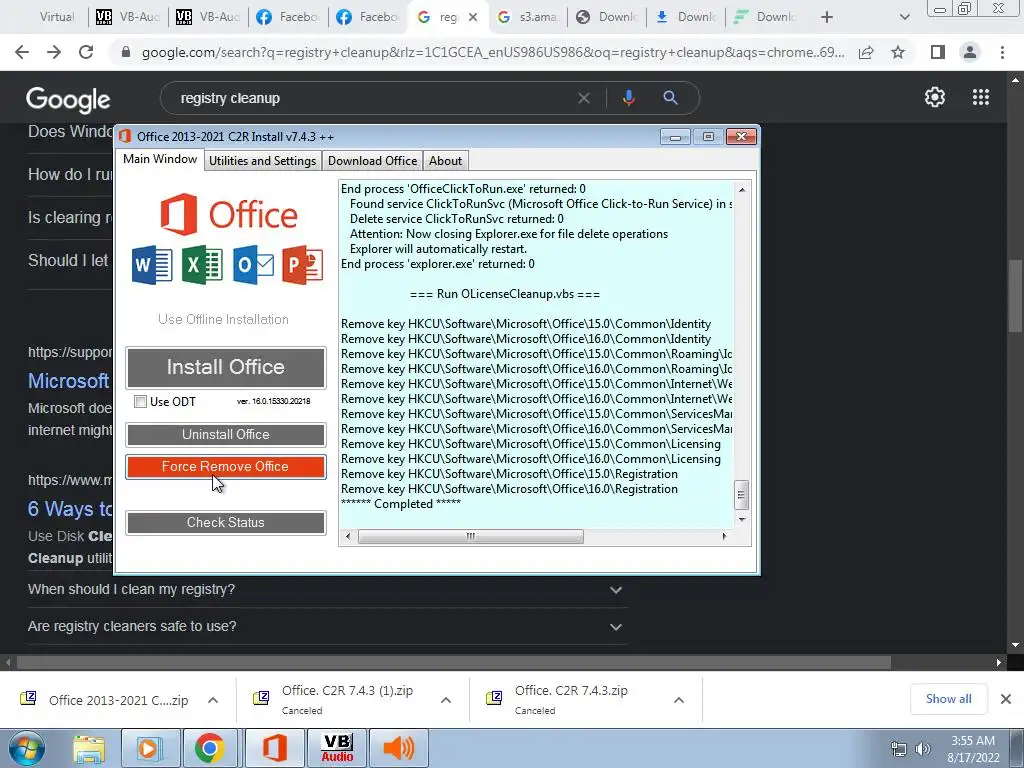Open a new Chrome tab
The height and width of the screenshot is (768, 1024).
pos(827,17)
